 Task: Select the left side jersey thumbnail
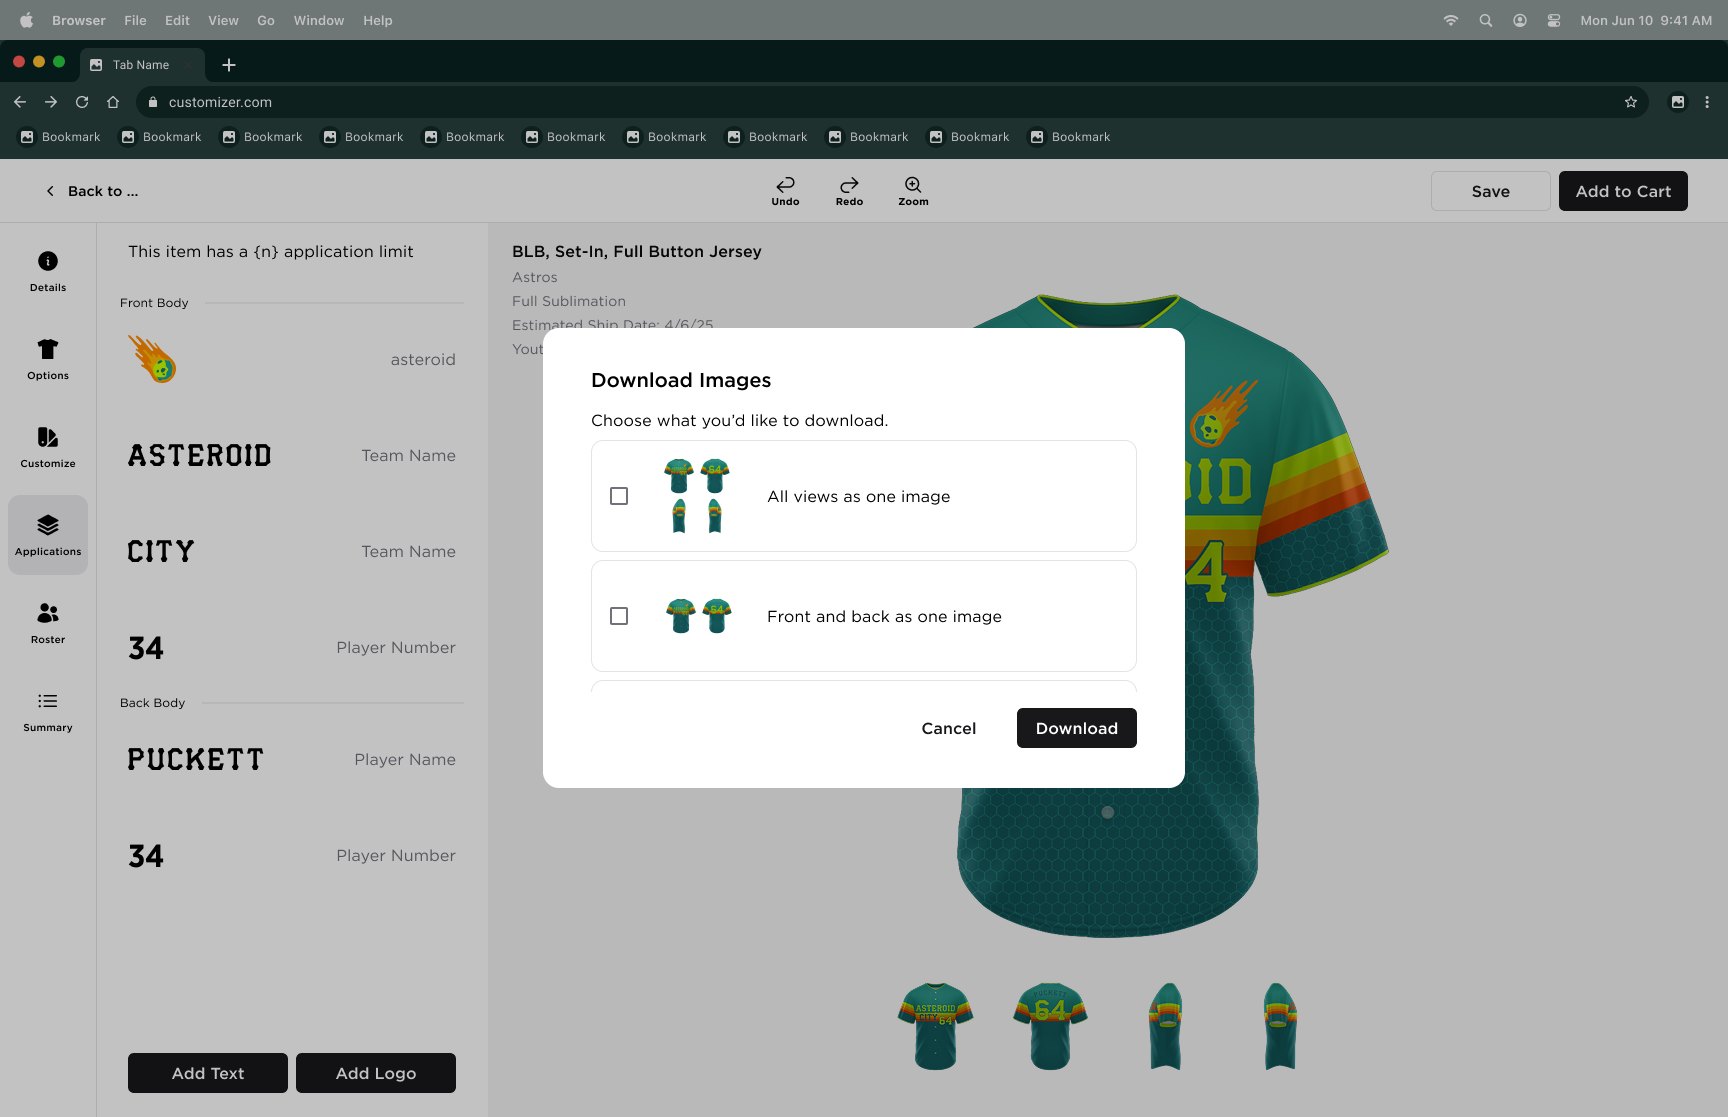(1165, 1026)
